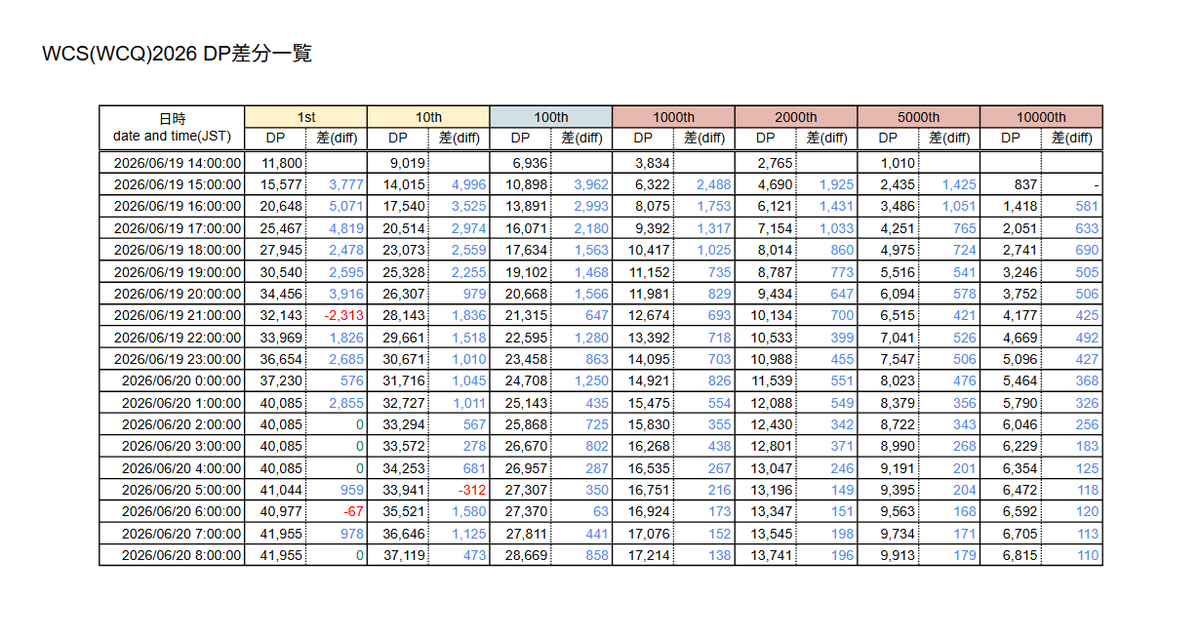
Task: Click the last diff value "110"
Action: pos(1088,555)
